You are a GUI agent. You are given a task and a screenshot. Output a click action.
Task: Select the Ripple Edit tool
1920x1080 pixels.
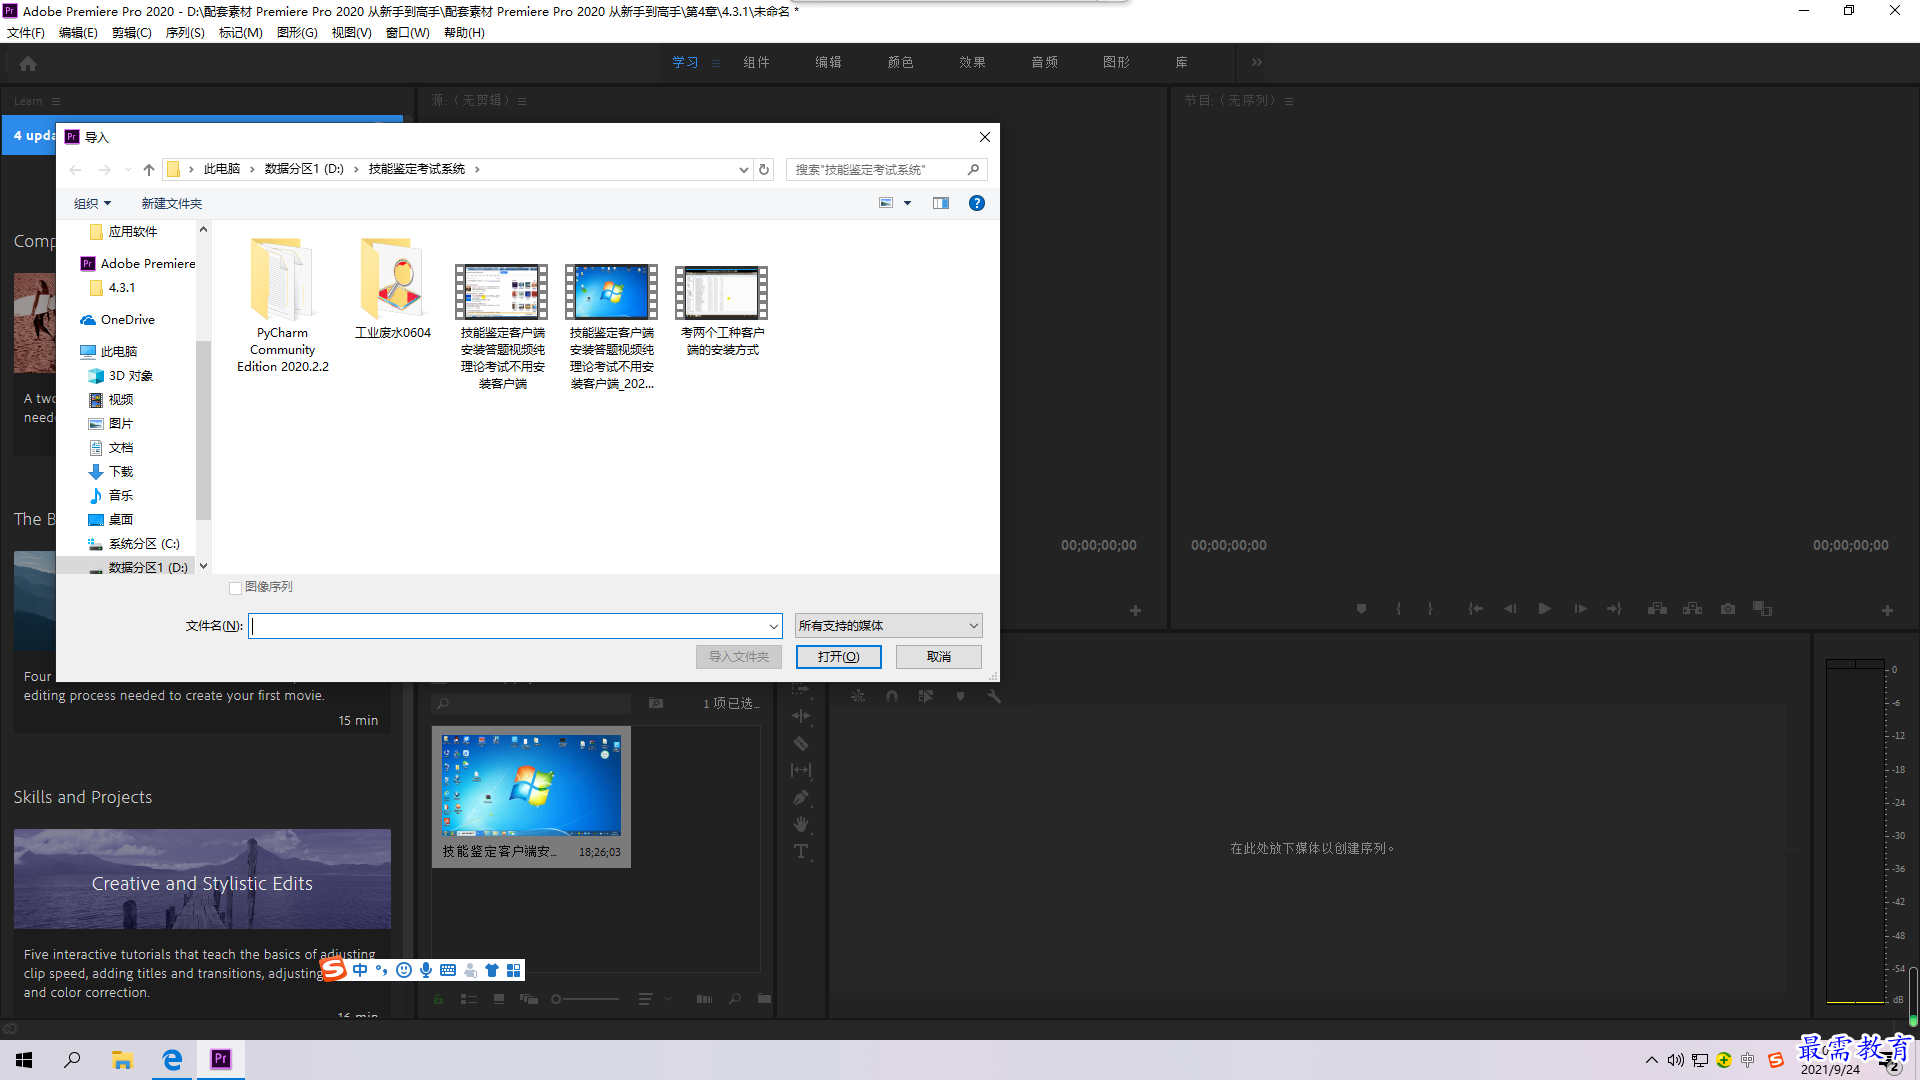click(801, 716)
